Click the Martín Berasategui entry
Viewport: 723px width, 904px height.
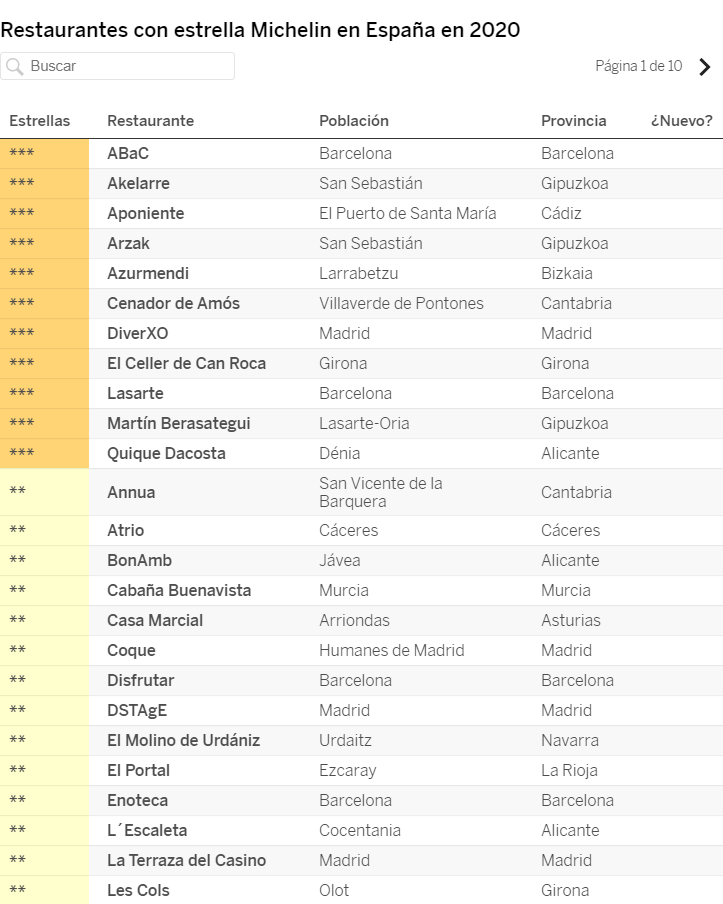178,424
